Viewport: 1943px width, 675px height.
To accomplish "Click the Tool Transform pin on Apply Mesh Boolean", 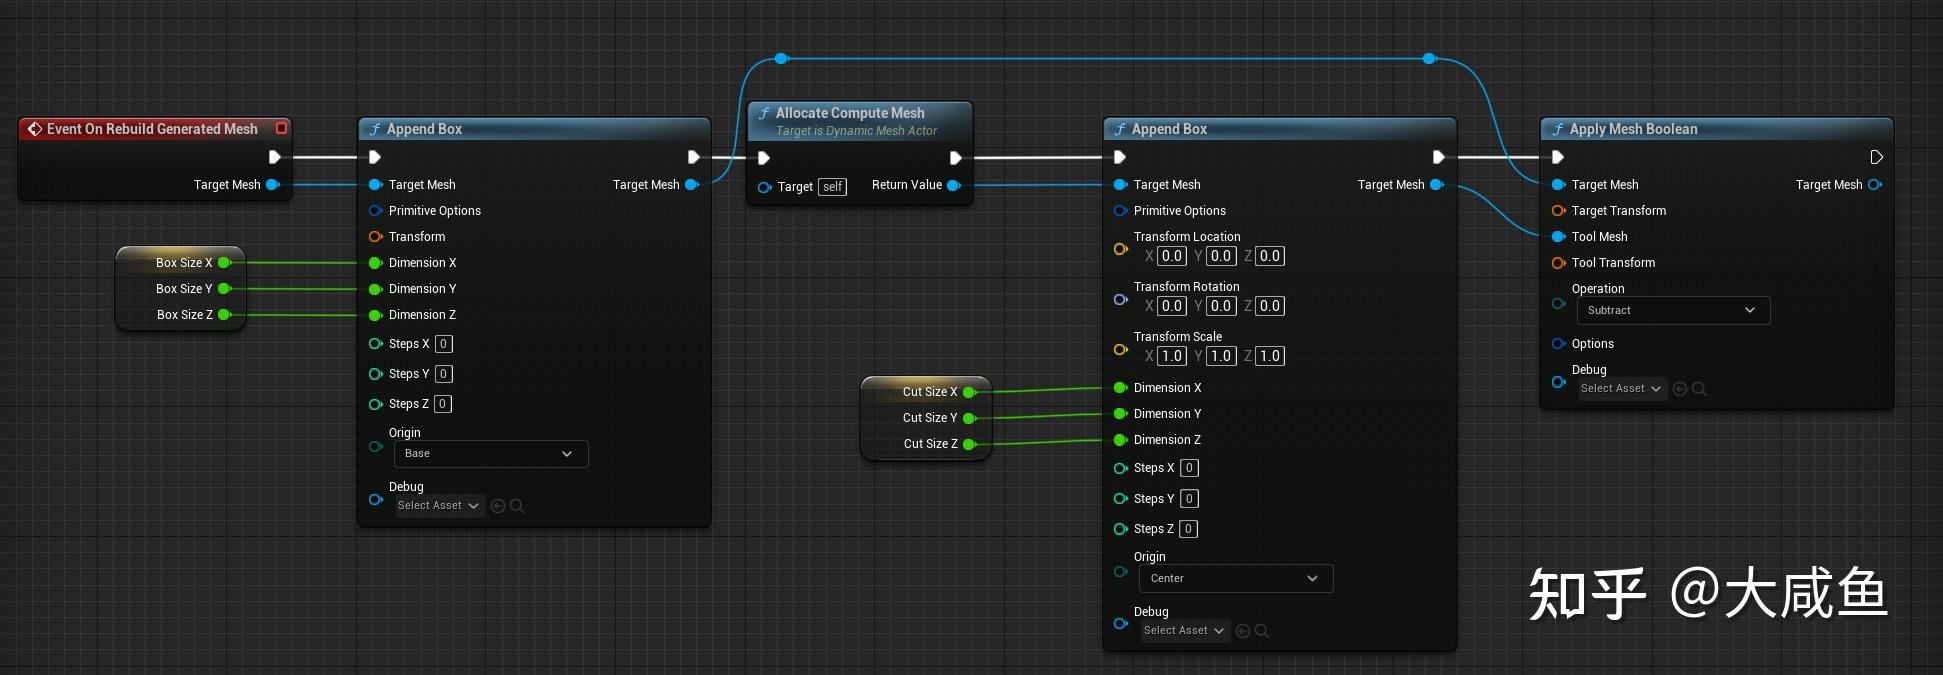I will [1558, 263].
